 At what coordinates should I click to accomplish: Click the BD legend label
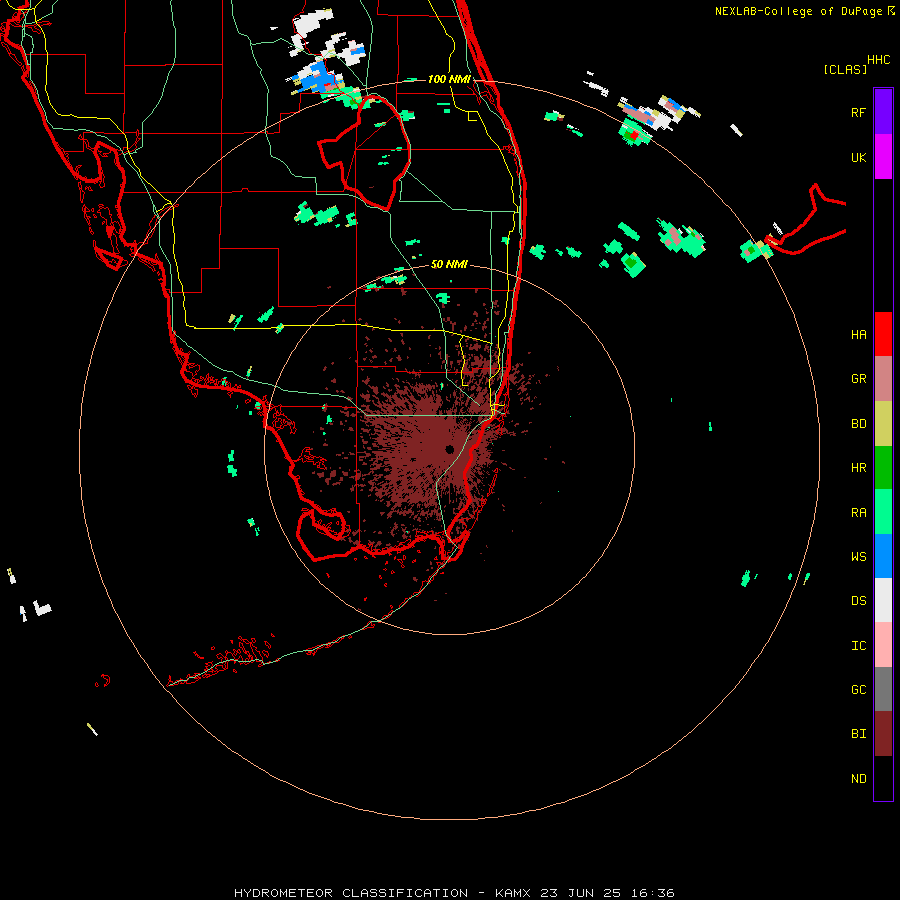858,424
